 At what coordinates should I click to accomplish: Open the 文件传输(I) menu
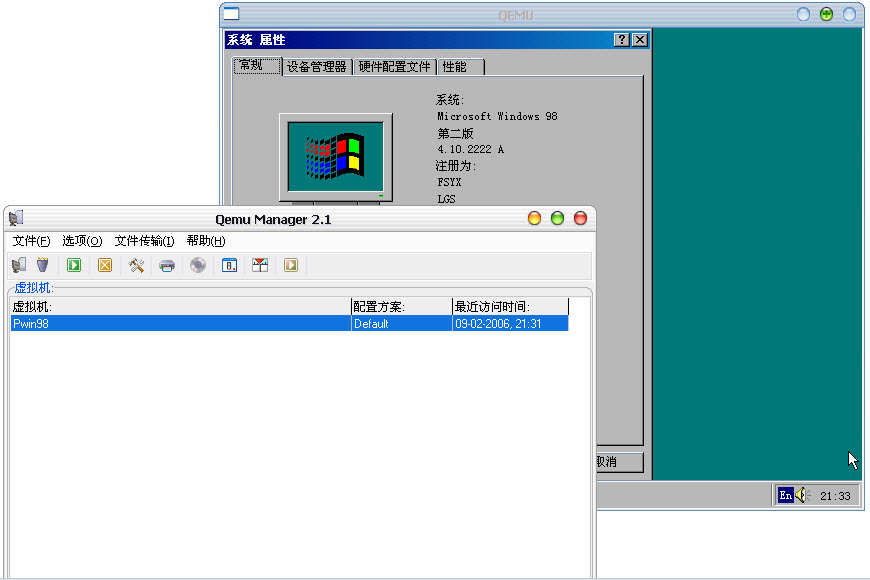[x=144, y=241]
